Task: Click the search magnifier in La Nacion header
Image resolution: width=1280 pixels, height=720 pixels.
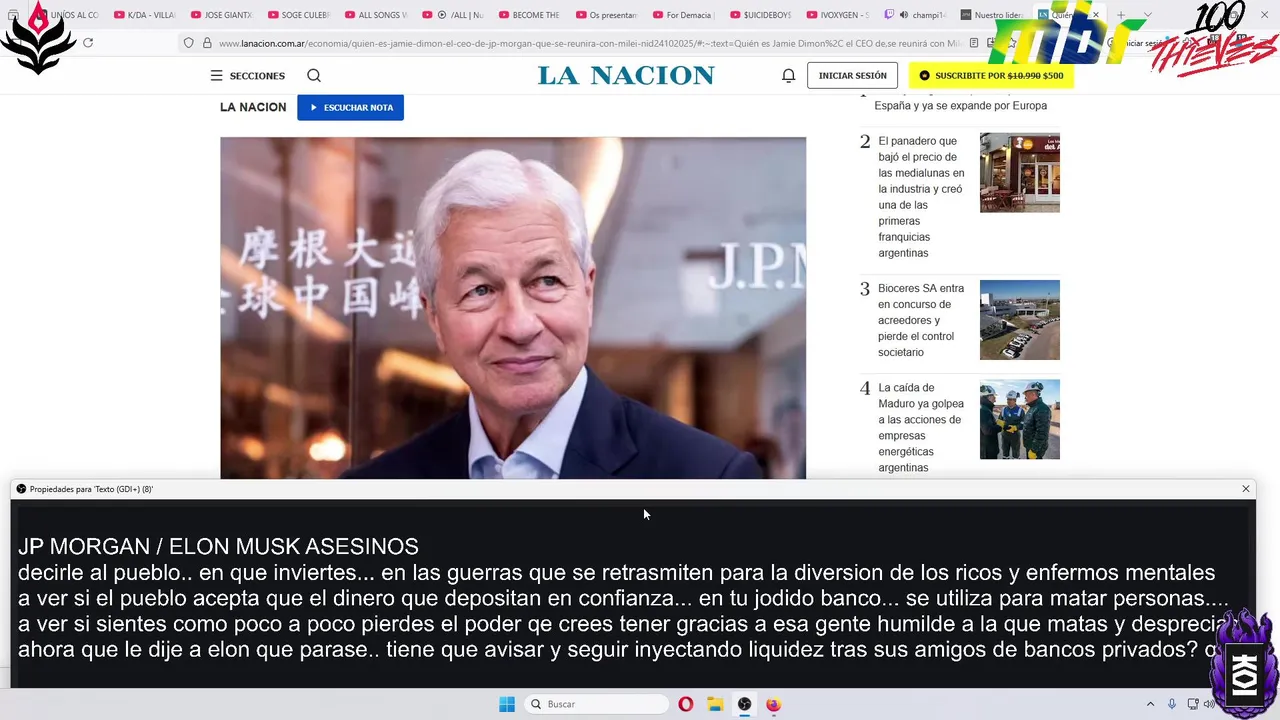Action: pyautogui.click(x=314, y=76)
